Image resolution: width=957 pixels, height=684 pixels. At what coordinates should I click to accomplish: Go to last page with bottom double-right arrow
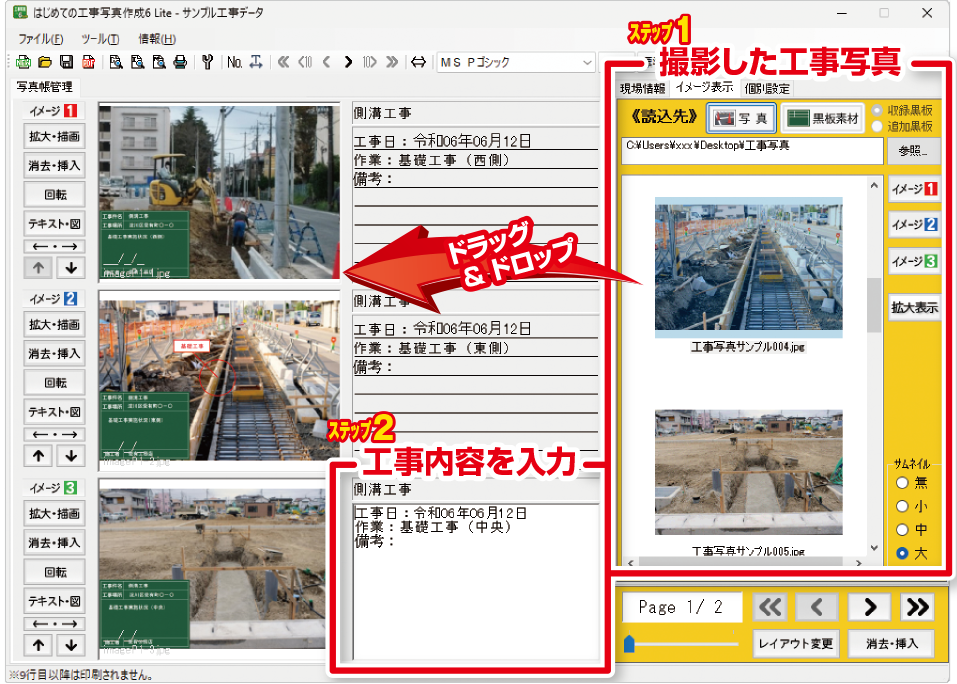point(916,607)
